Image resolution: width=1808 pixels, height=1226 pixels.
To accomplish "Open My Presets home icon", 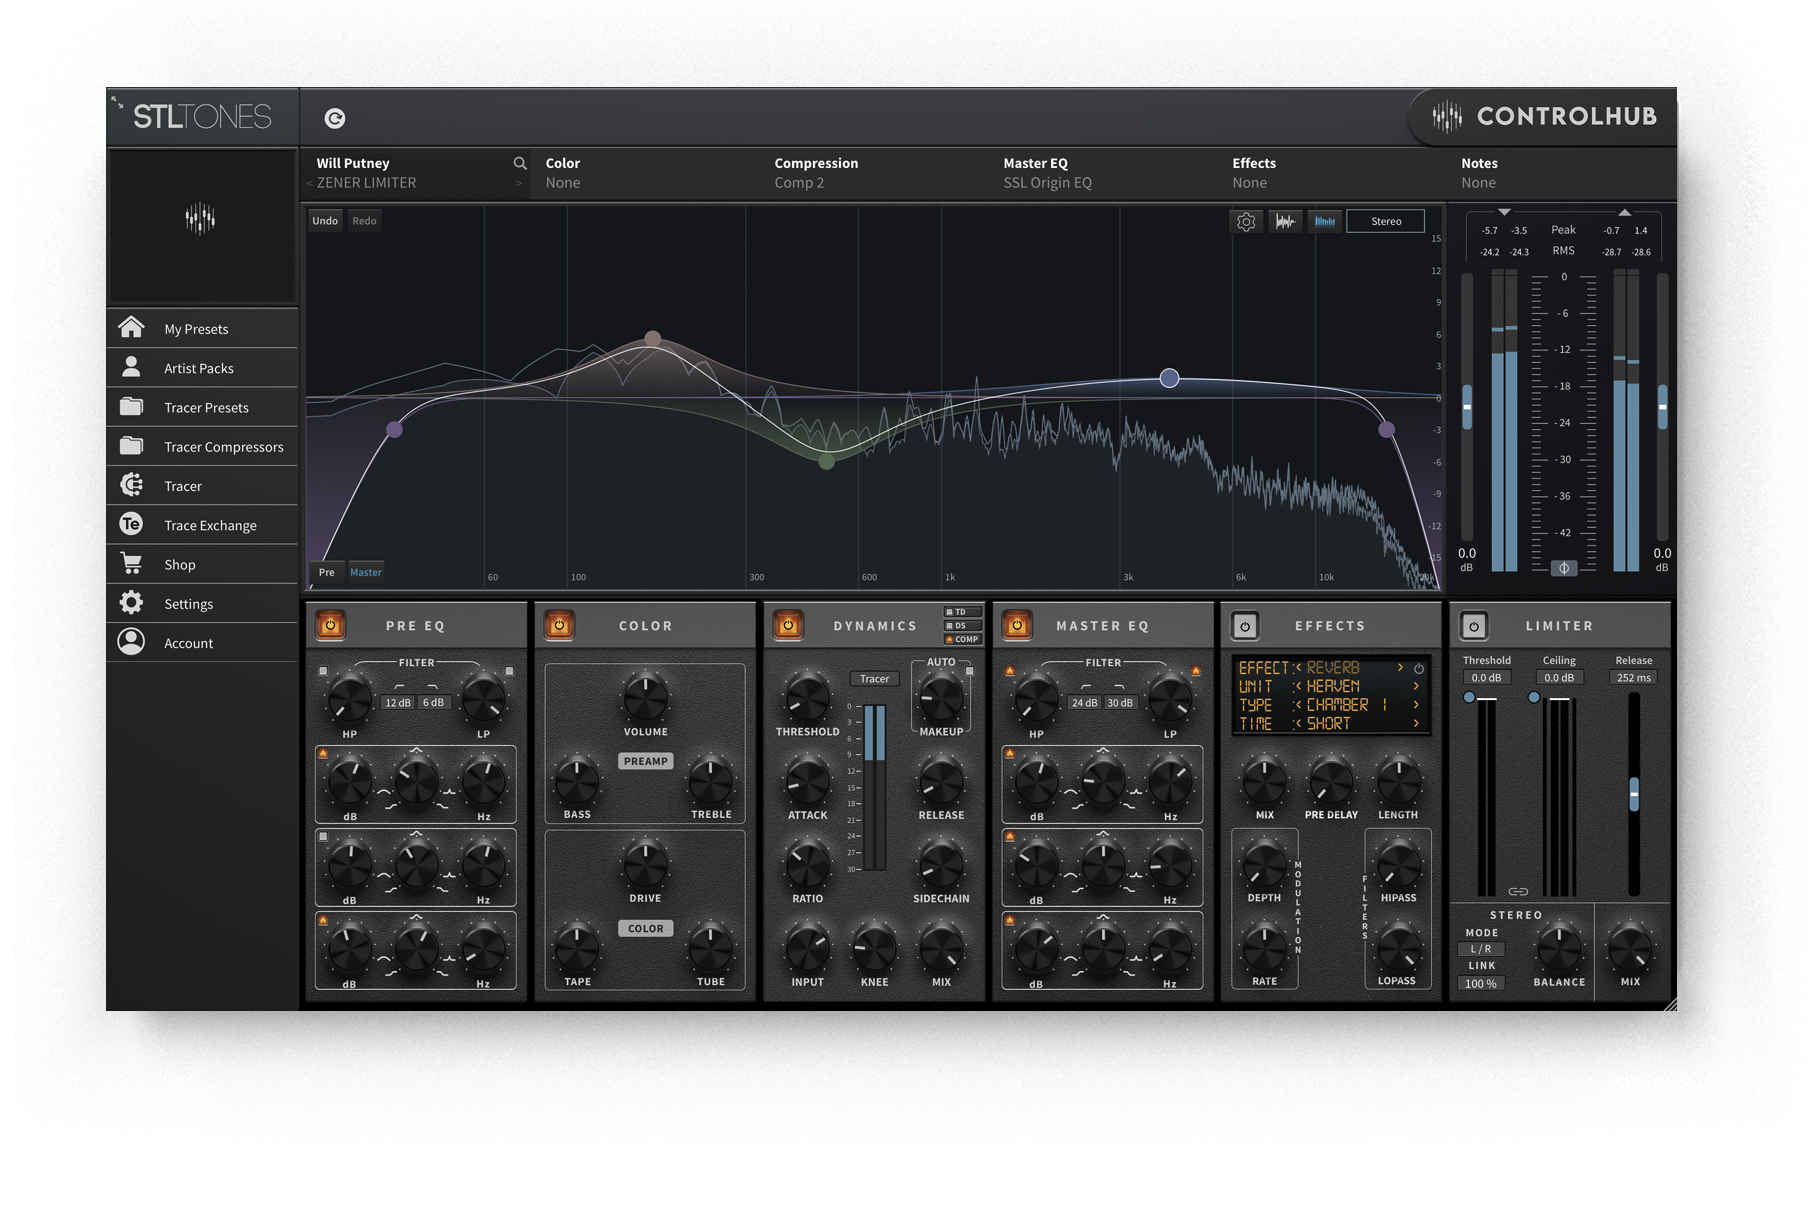I will click(x=131, y=327).
